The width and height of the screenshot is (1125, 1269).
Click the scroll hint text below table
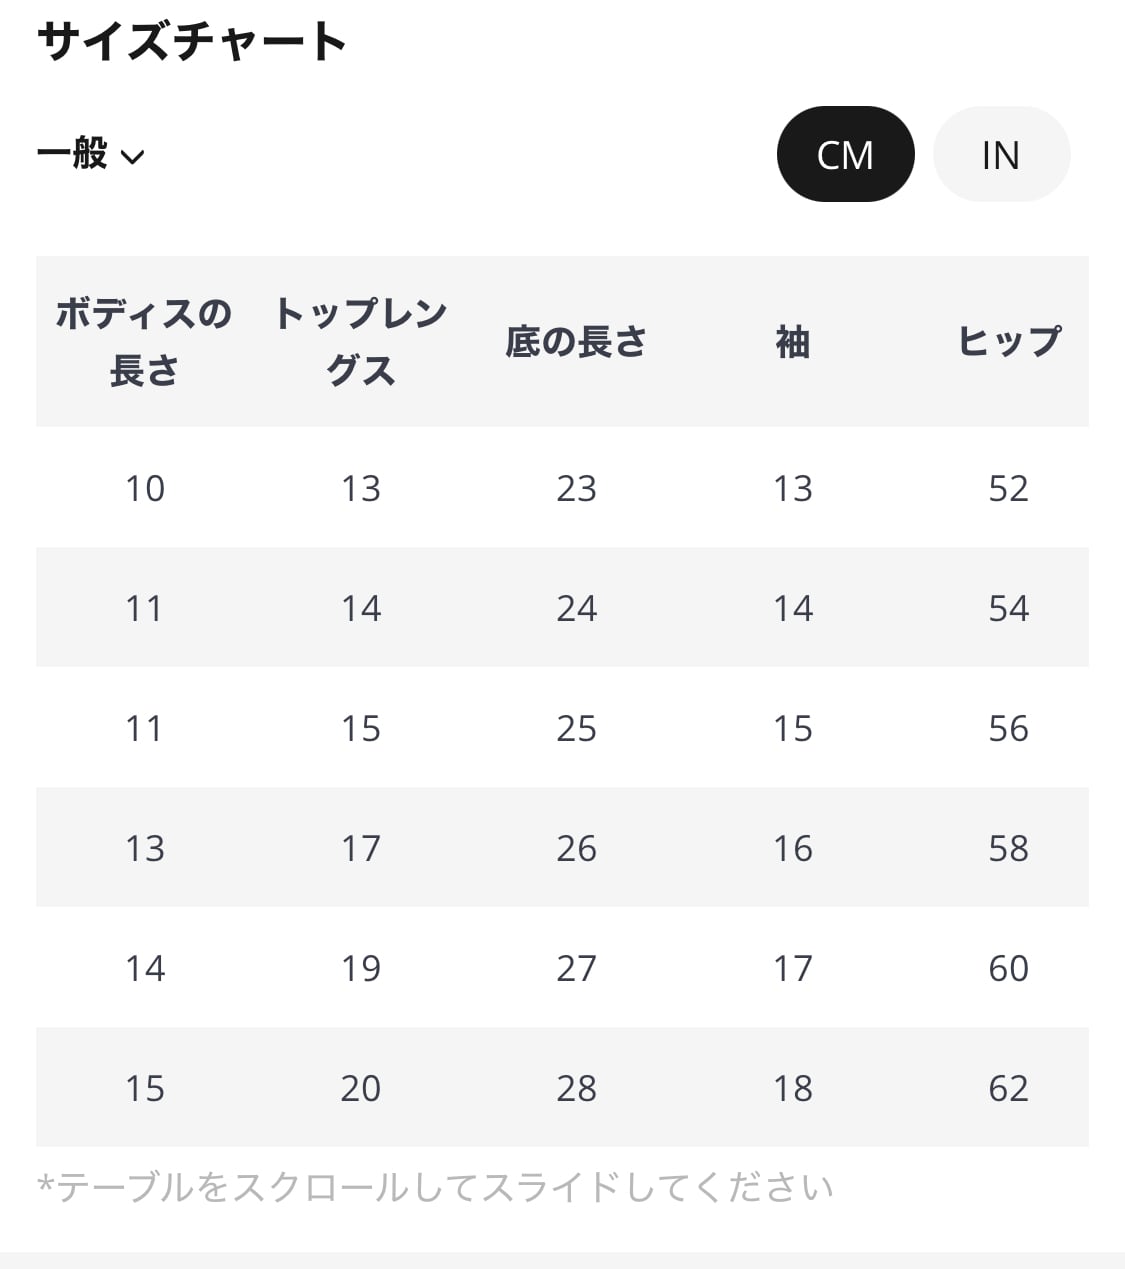coord(435,1188)
